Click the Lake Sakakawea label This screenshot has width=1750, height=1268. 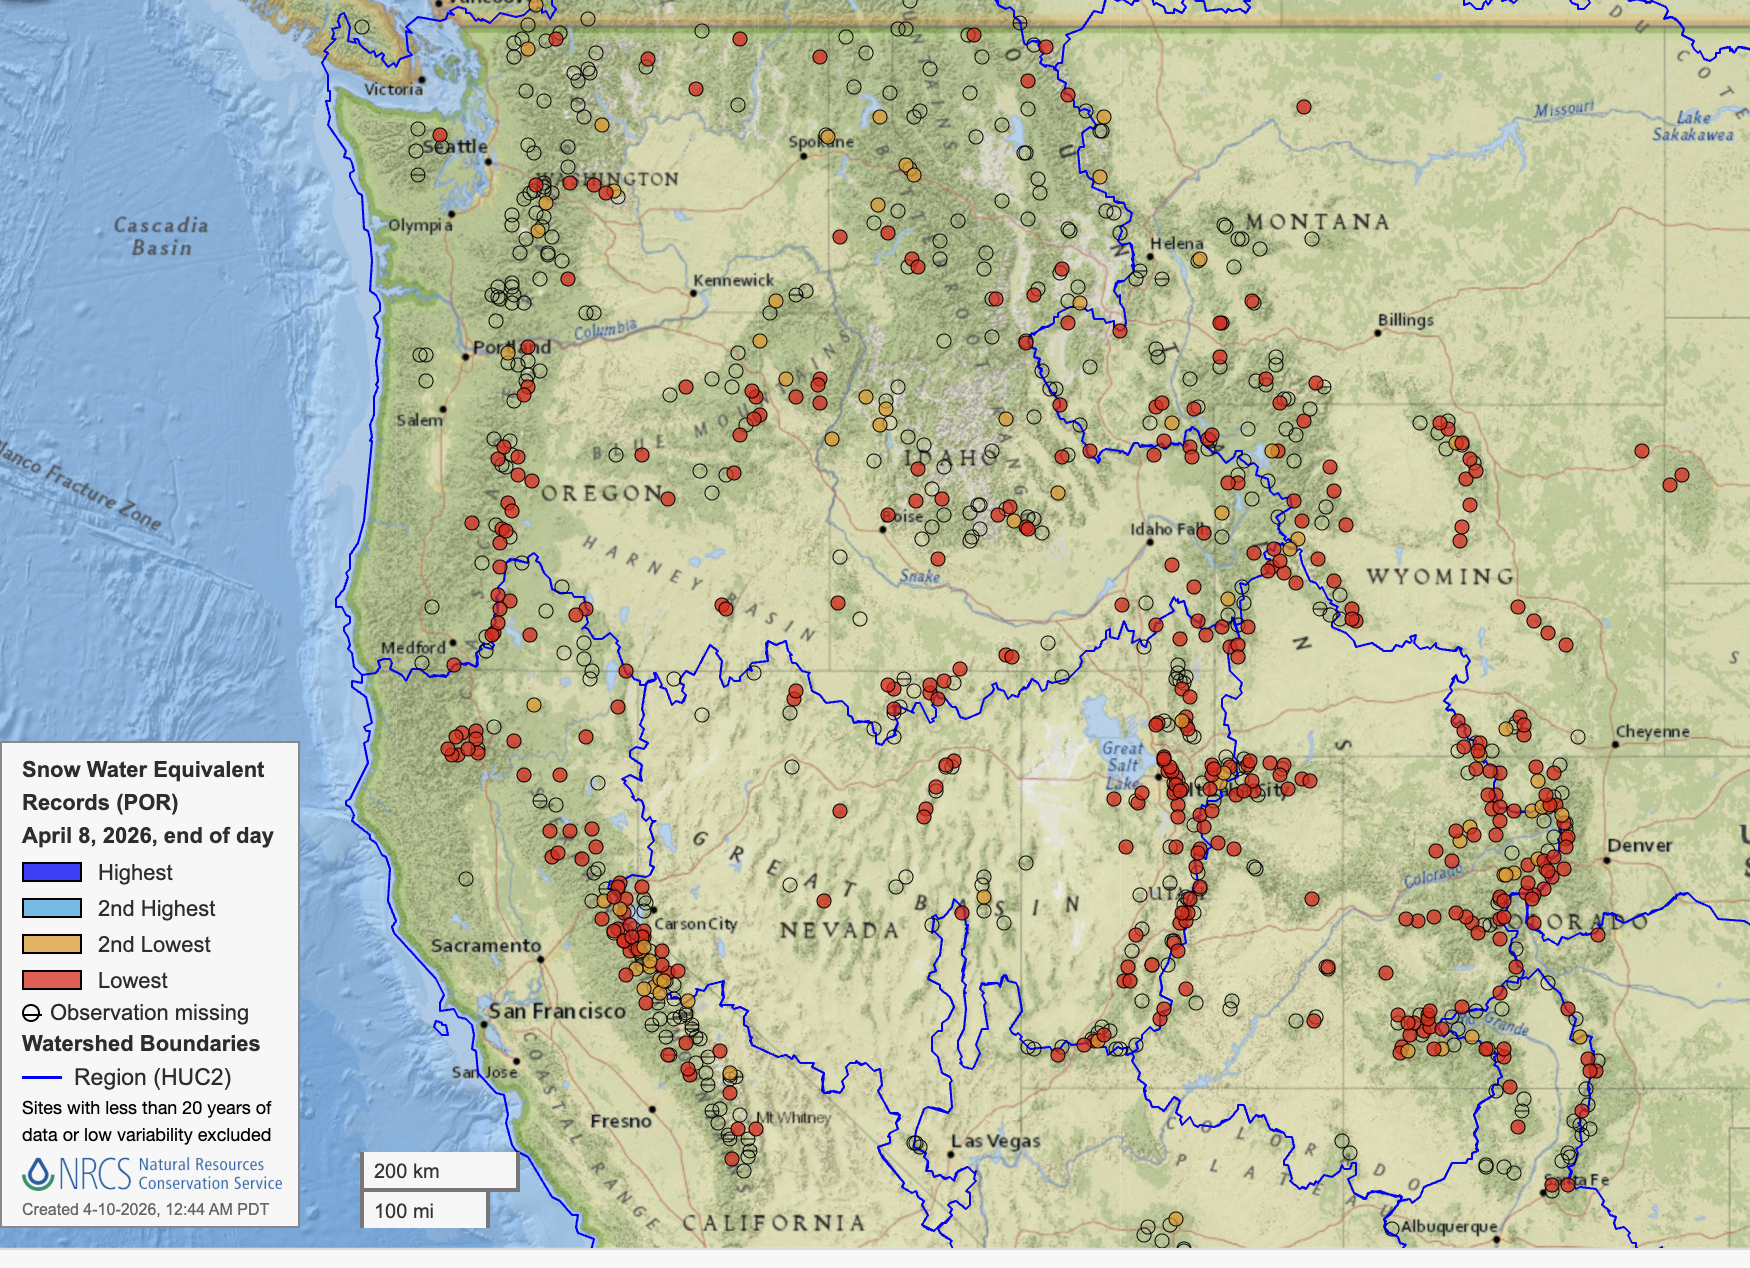(1692, 126)
